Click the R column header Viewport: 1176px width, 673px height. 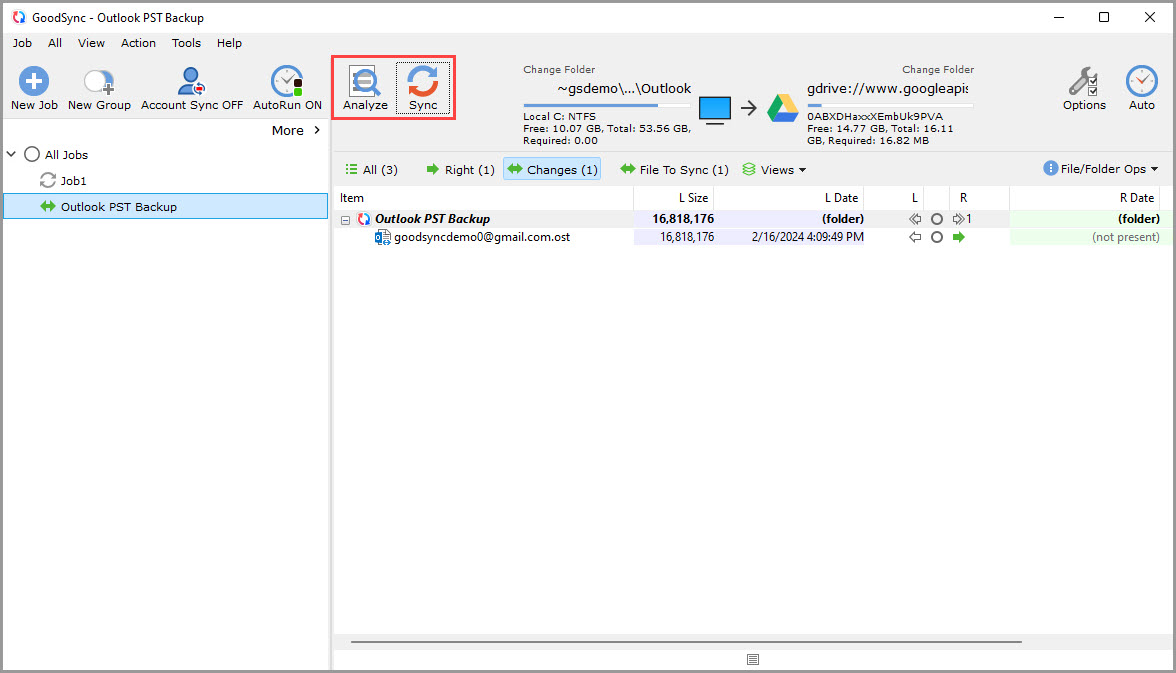[963, 198]
